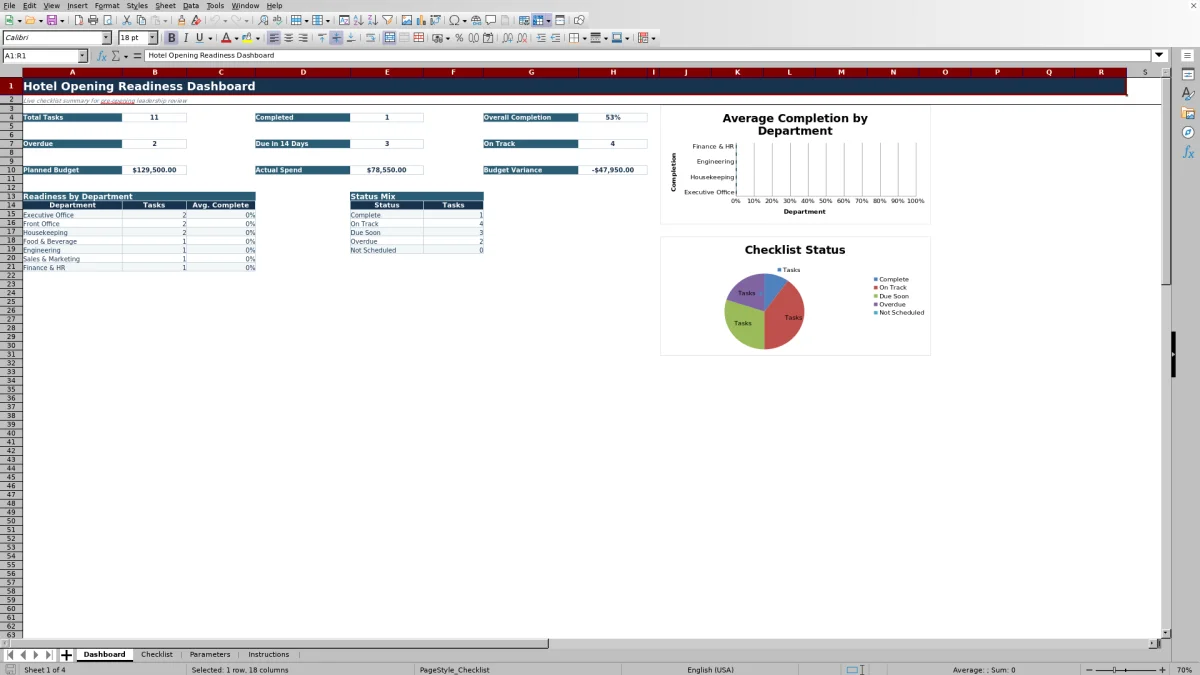1200x675 pixels.
Task: Click the background color highlight swatch
Action: pyautogui.click(x=245, y=38)
